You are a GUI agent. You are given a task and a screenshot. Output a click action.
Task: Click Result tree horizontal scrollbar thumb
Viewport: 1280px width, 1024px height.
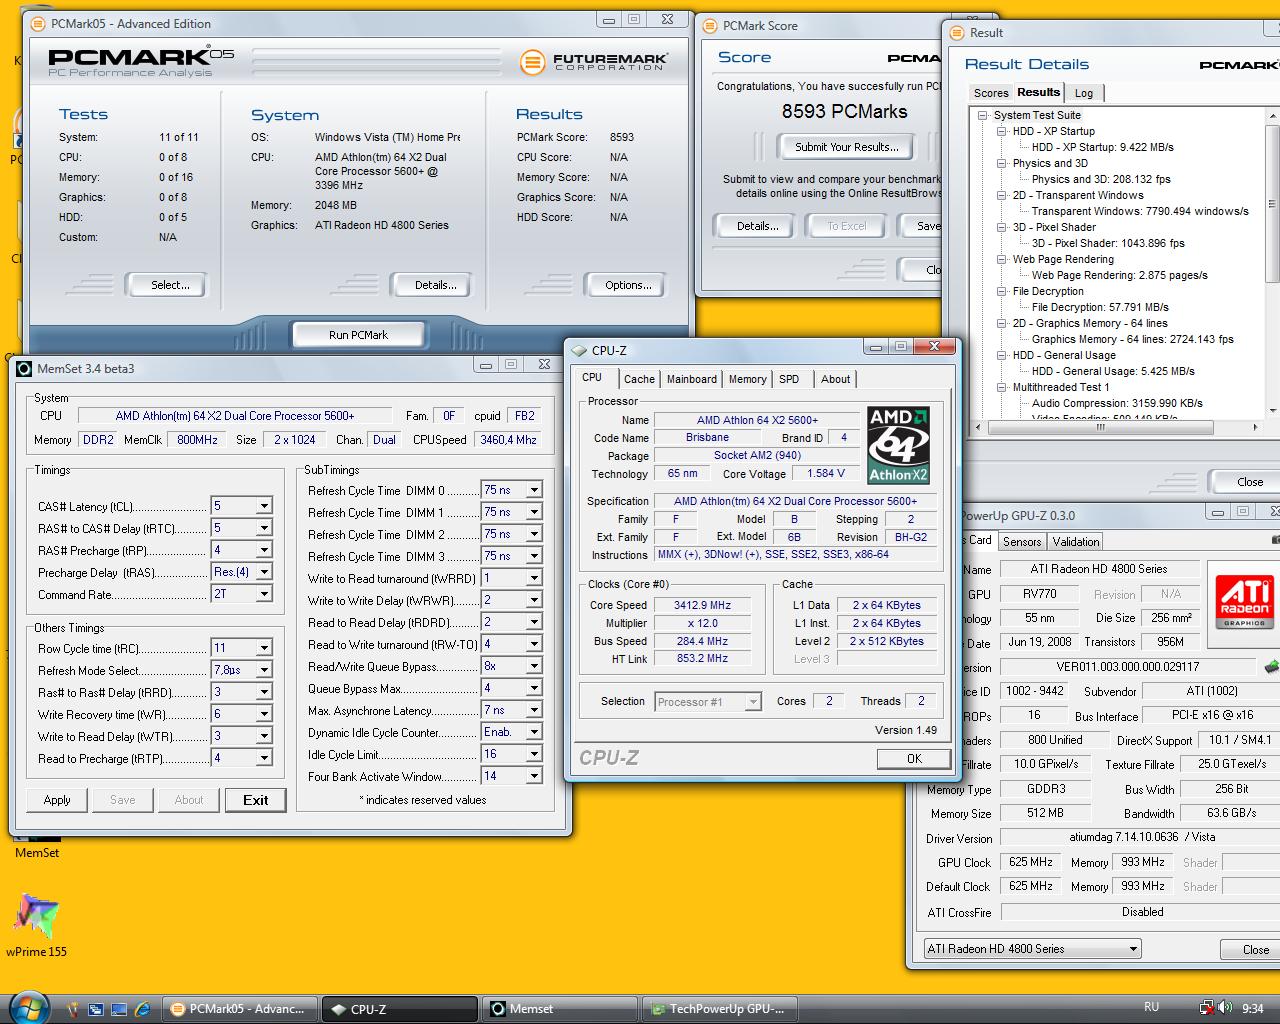[1101, 427]
